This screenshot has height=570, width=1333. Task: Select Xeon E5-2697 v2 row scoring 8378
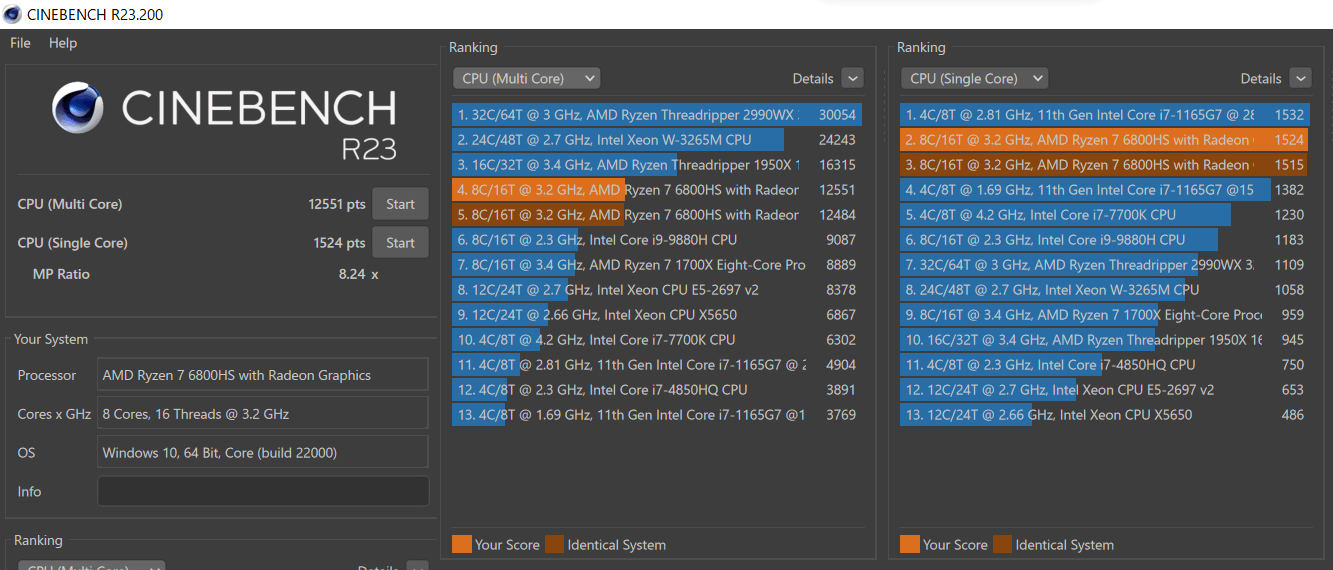(657, 290)
